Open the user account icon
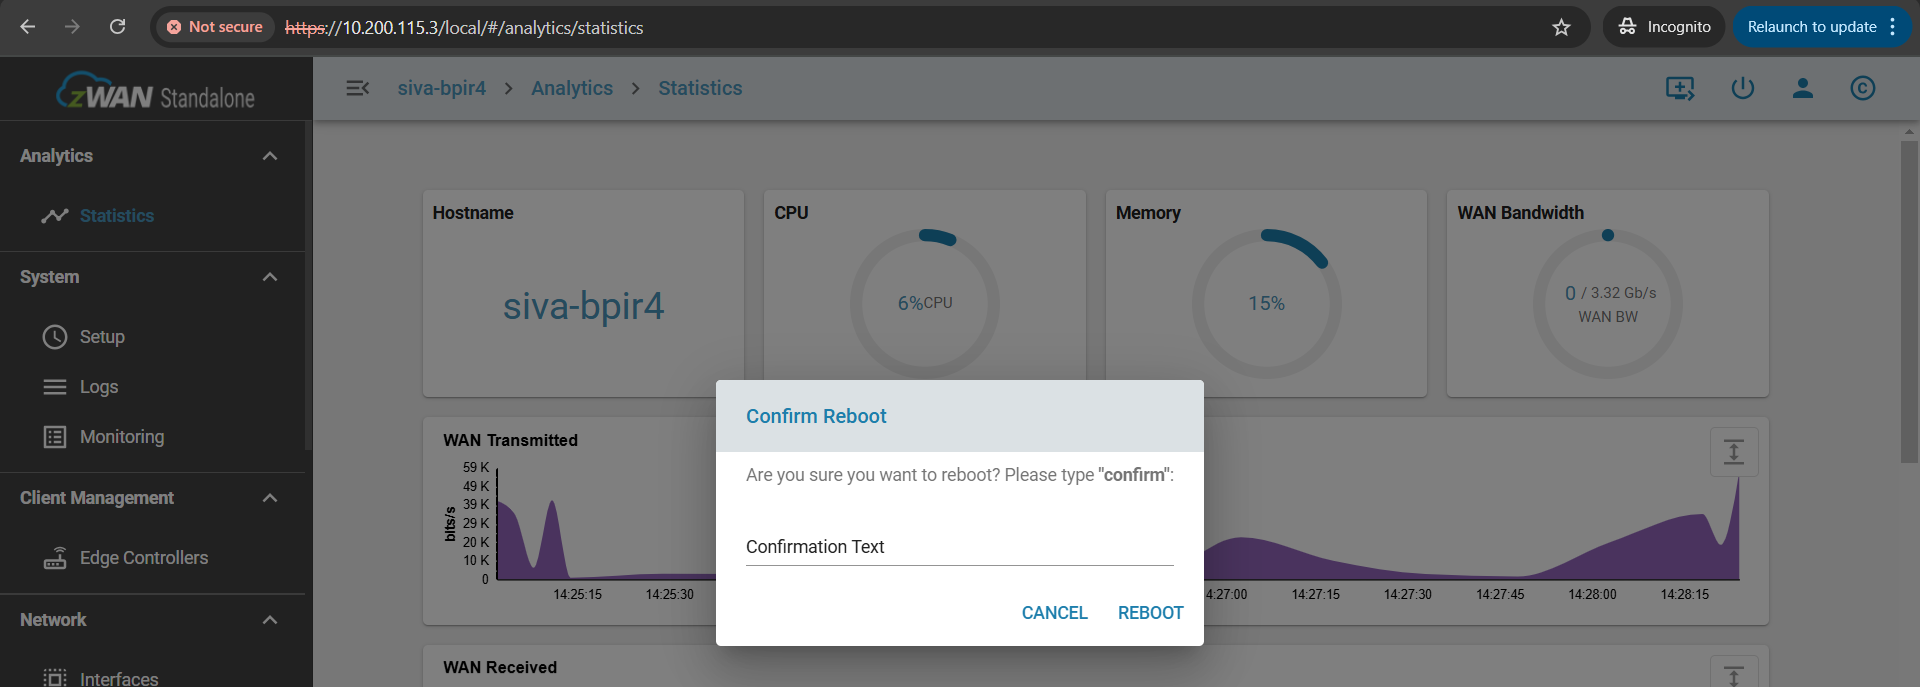Image resolution: width=1920 pixels, height=687 pixels. point(1802,88)
